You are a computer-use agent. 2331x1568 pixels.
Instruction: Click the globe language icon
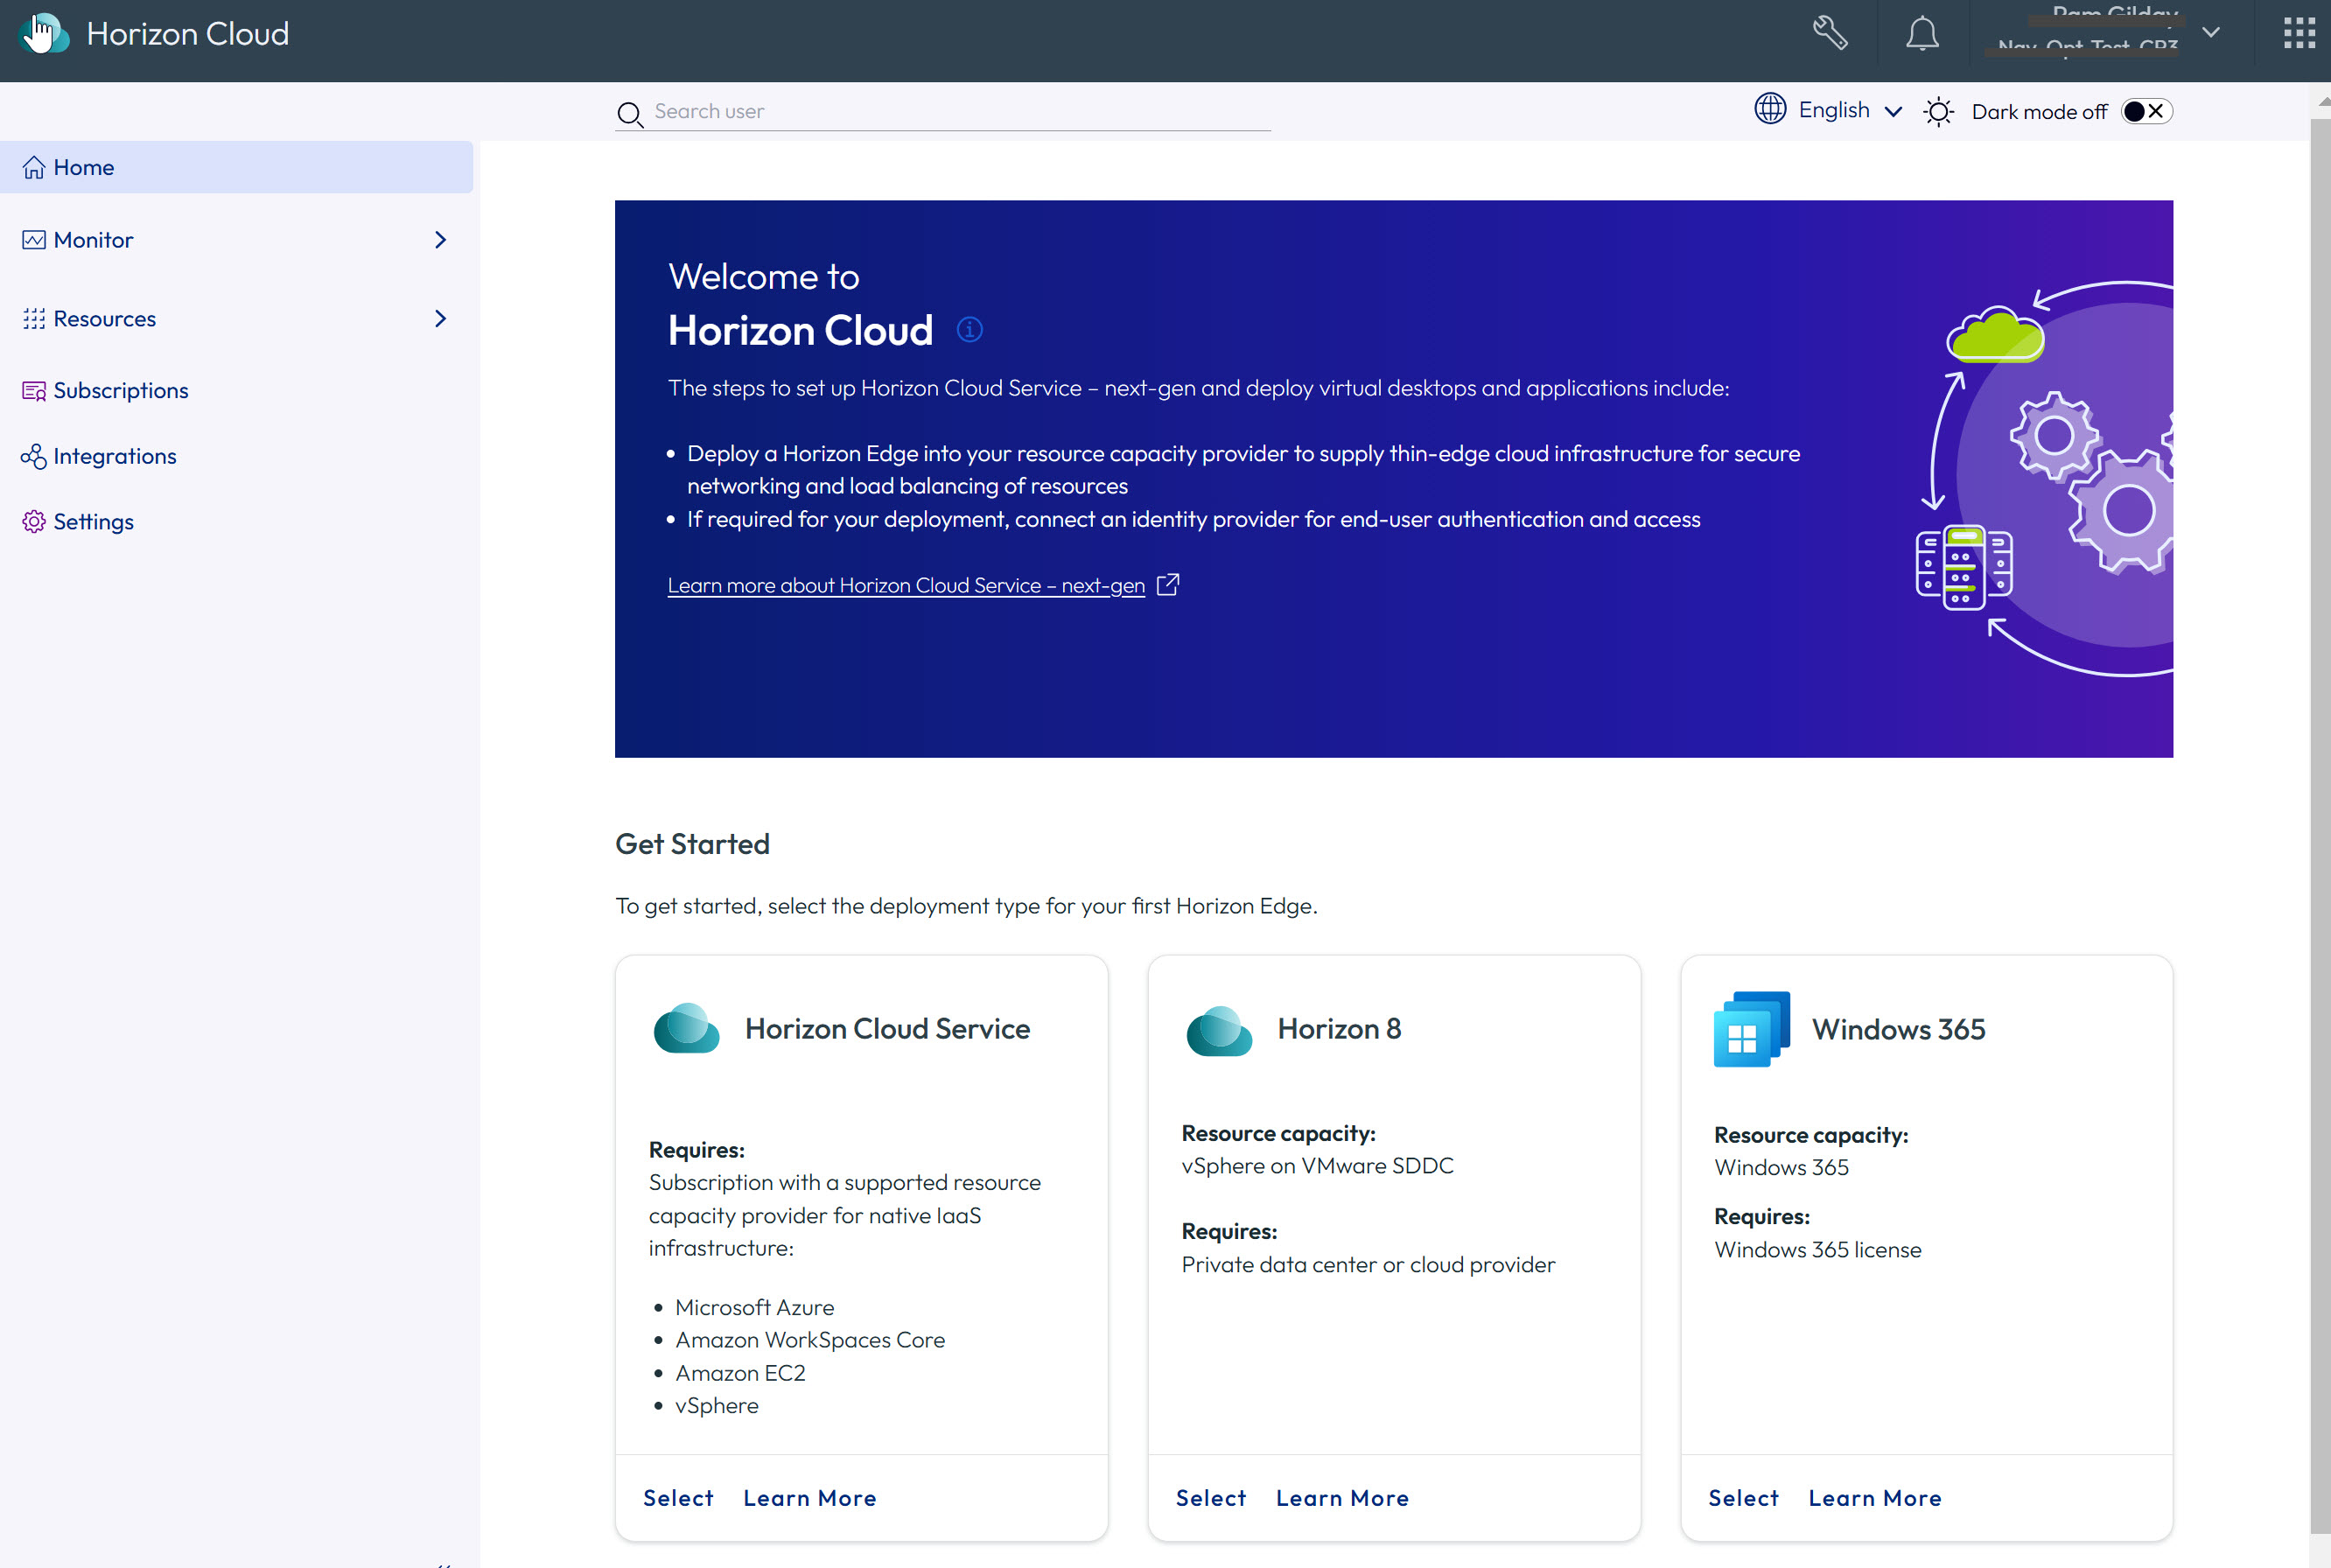pos(1770,109)
